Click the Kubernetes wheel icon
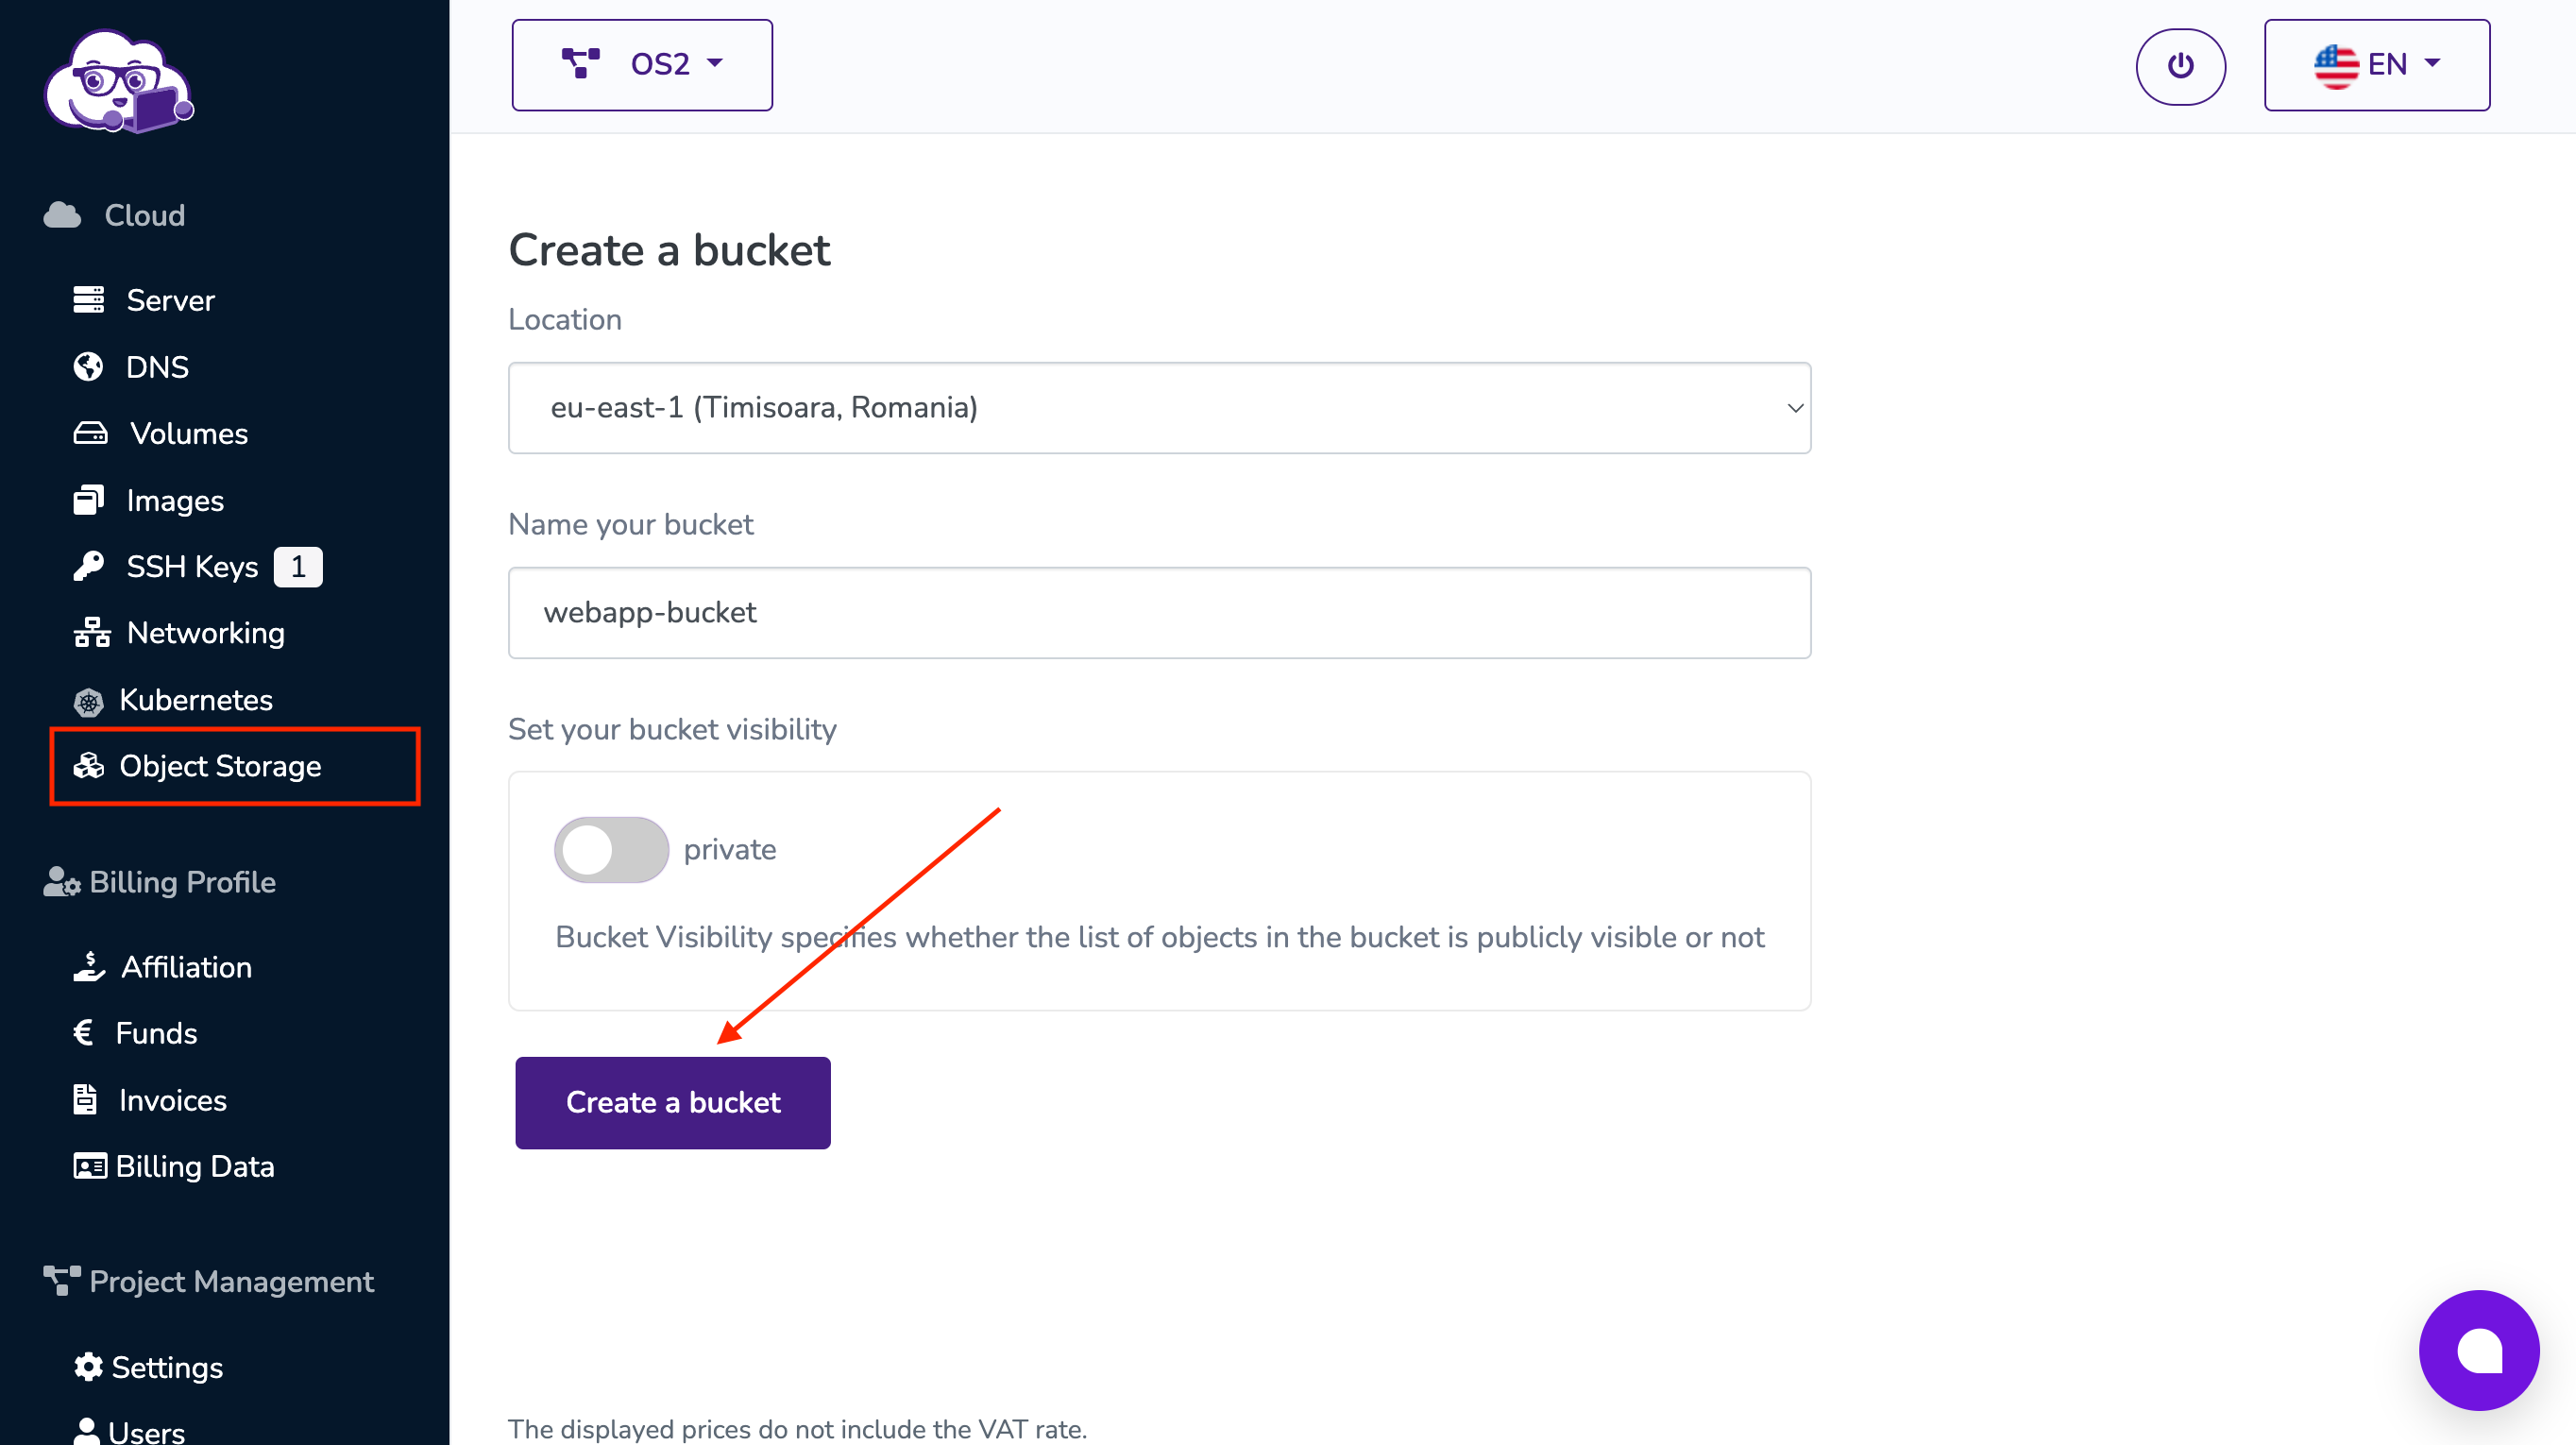Screen dimensions: 2576x1445 (x=89, y=700)
